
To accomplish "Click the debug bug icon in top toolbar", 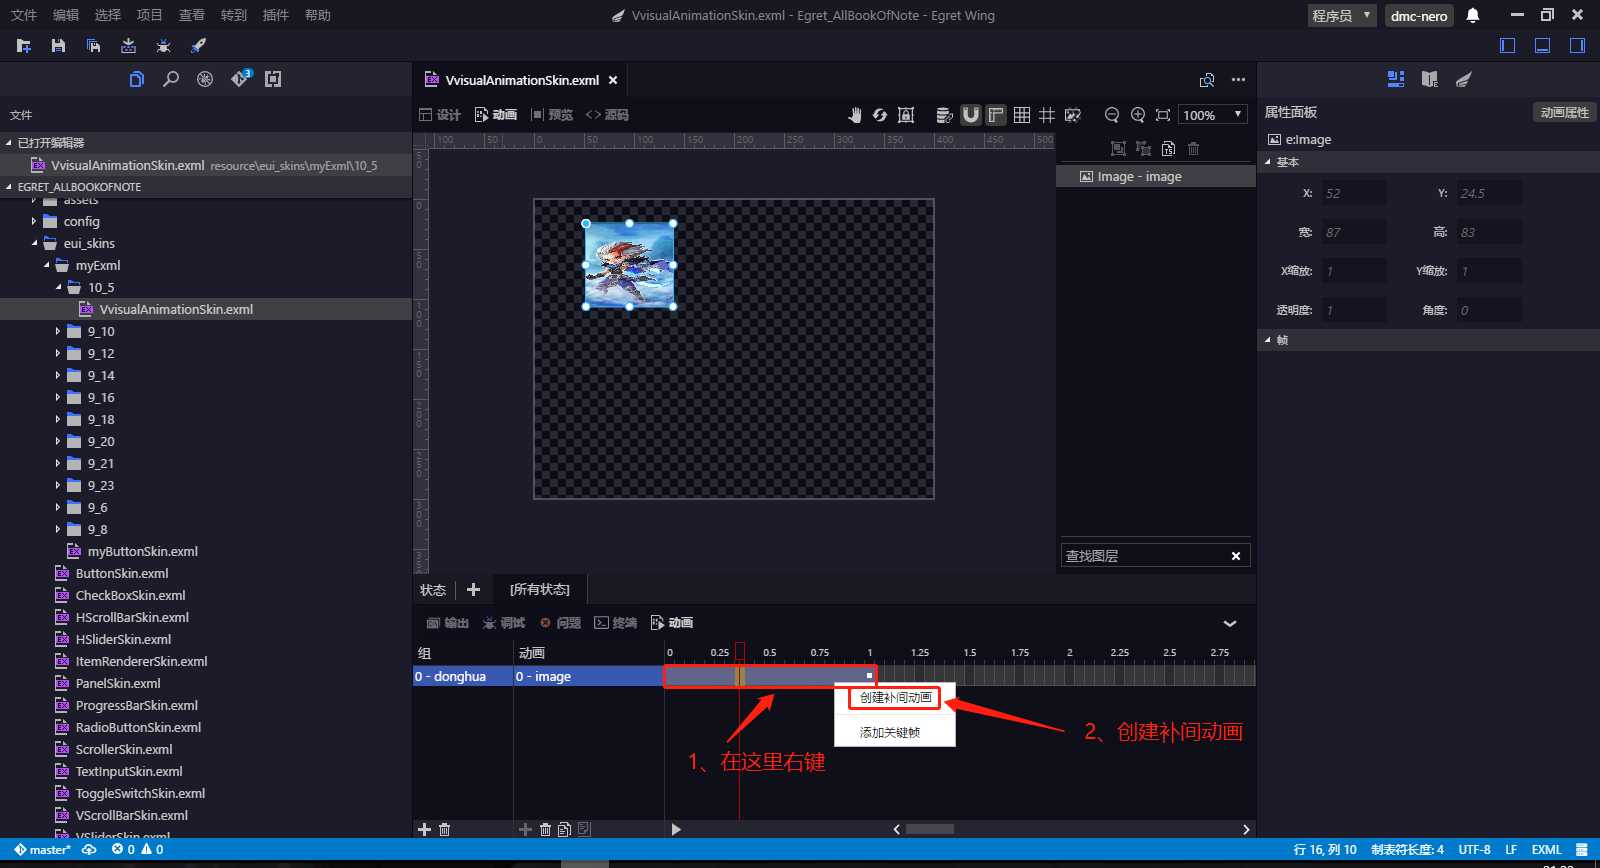I will (x=163, y=46).
